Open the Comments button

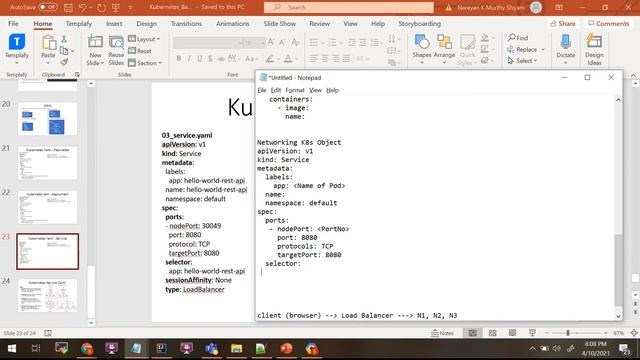point(609,24)
